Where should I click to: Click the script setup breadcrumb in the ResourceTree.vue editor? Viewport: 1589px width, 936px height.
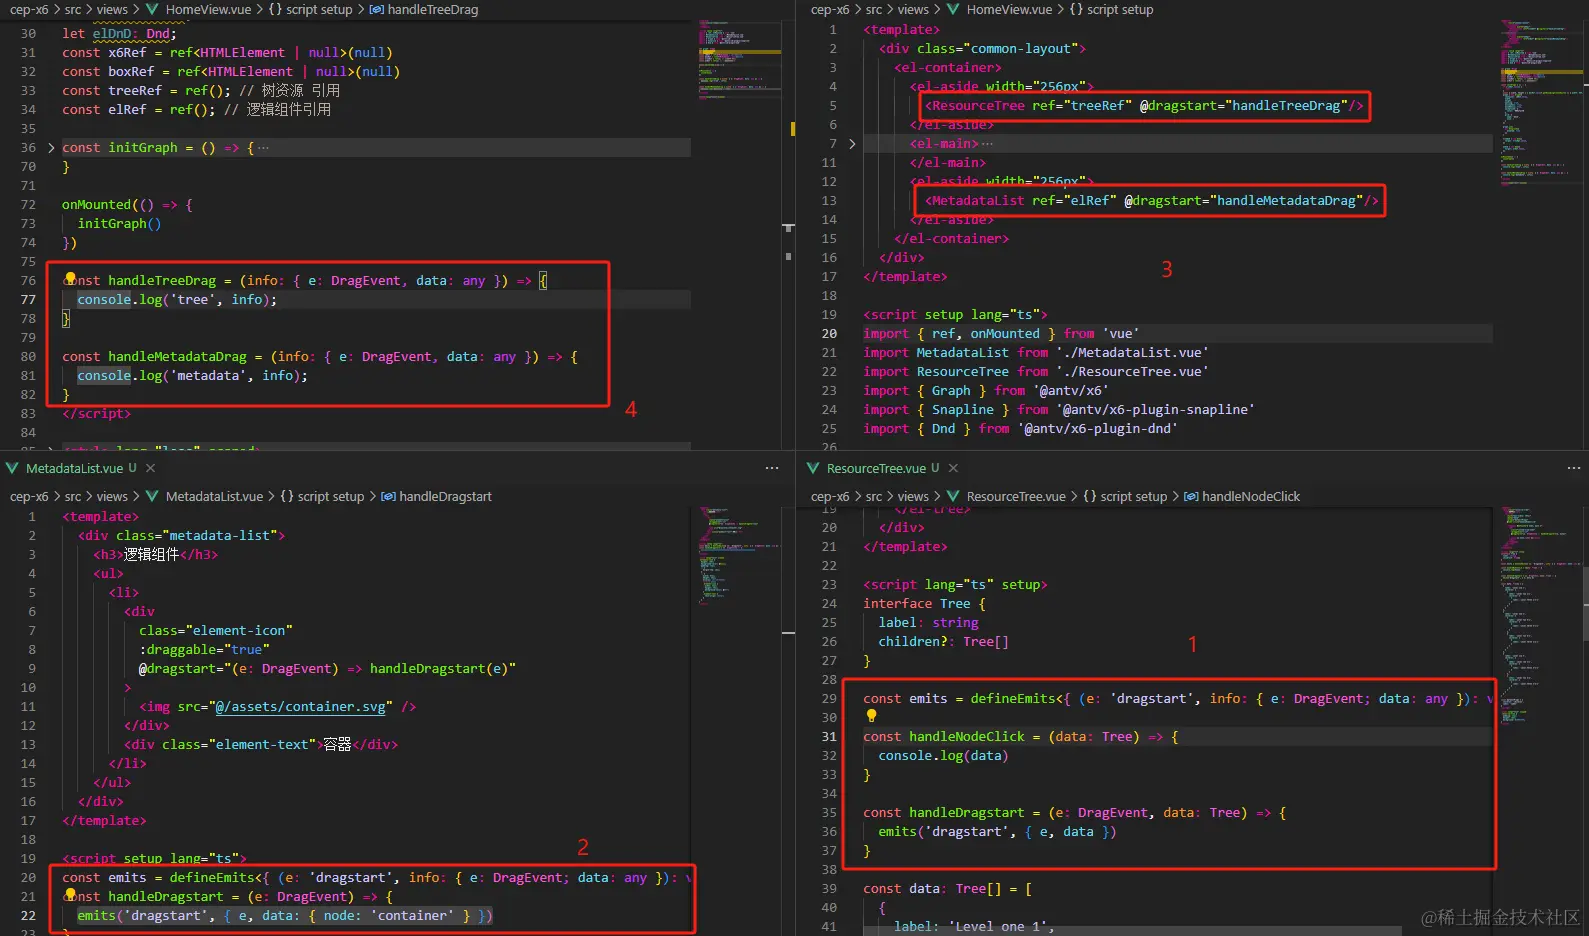pos(1134,497)
